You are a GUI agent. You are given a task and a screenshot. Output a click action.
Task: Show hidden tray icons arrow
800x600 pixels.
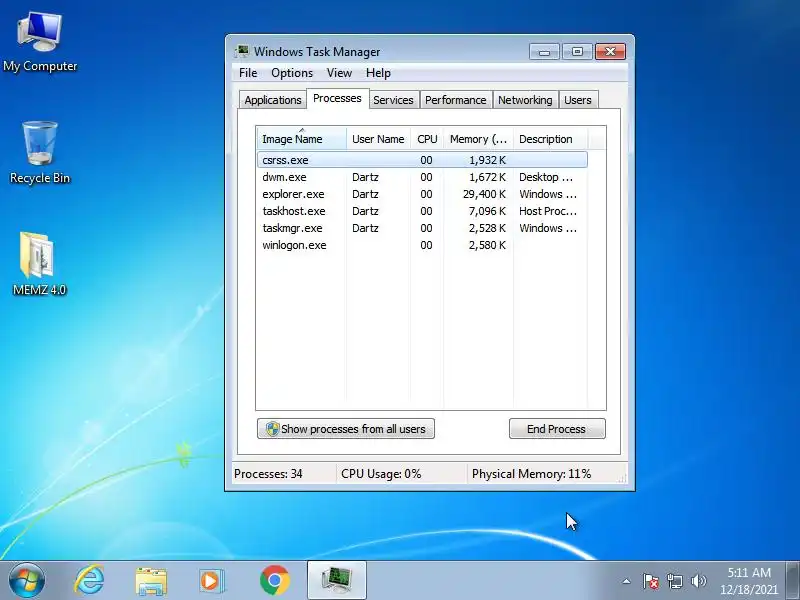(x=627, y=581)
